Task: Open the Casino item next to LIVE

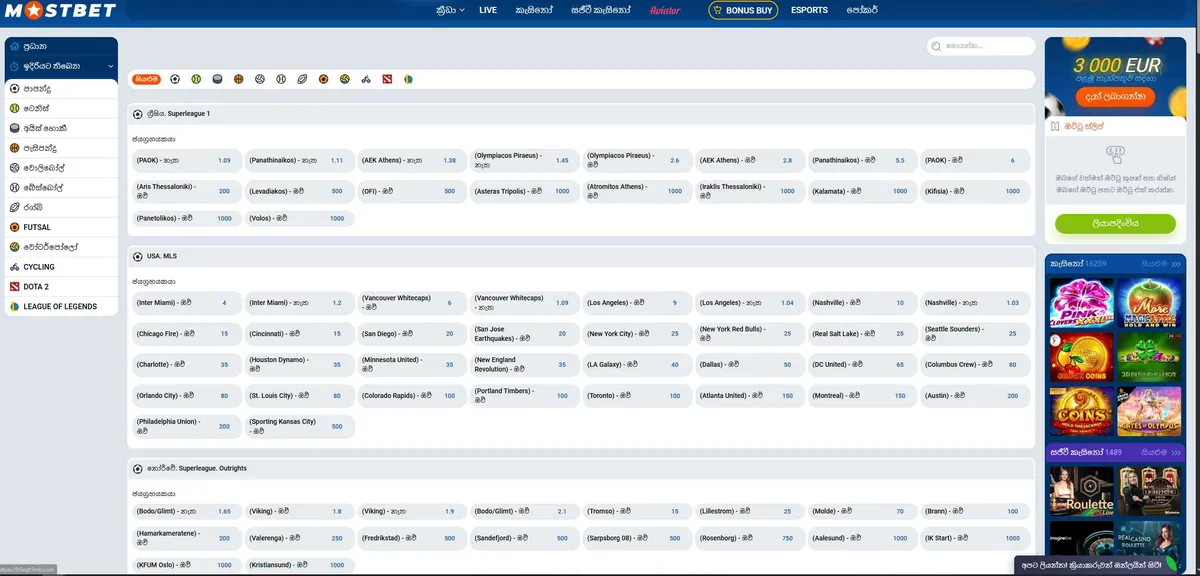Action: [x=533, y=10]
